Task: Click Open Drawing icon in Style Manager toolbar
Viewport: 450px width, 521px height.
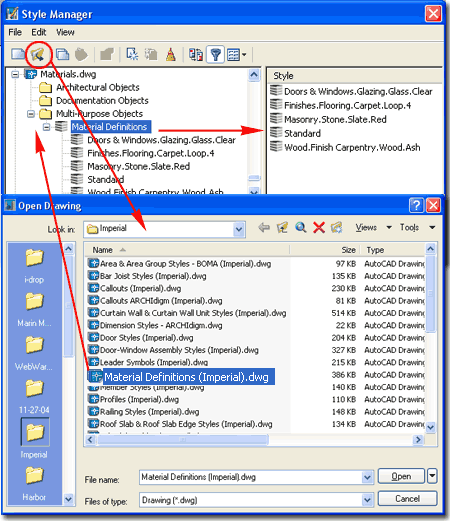Action: [x=38, y=54]
